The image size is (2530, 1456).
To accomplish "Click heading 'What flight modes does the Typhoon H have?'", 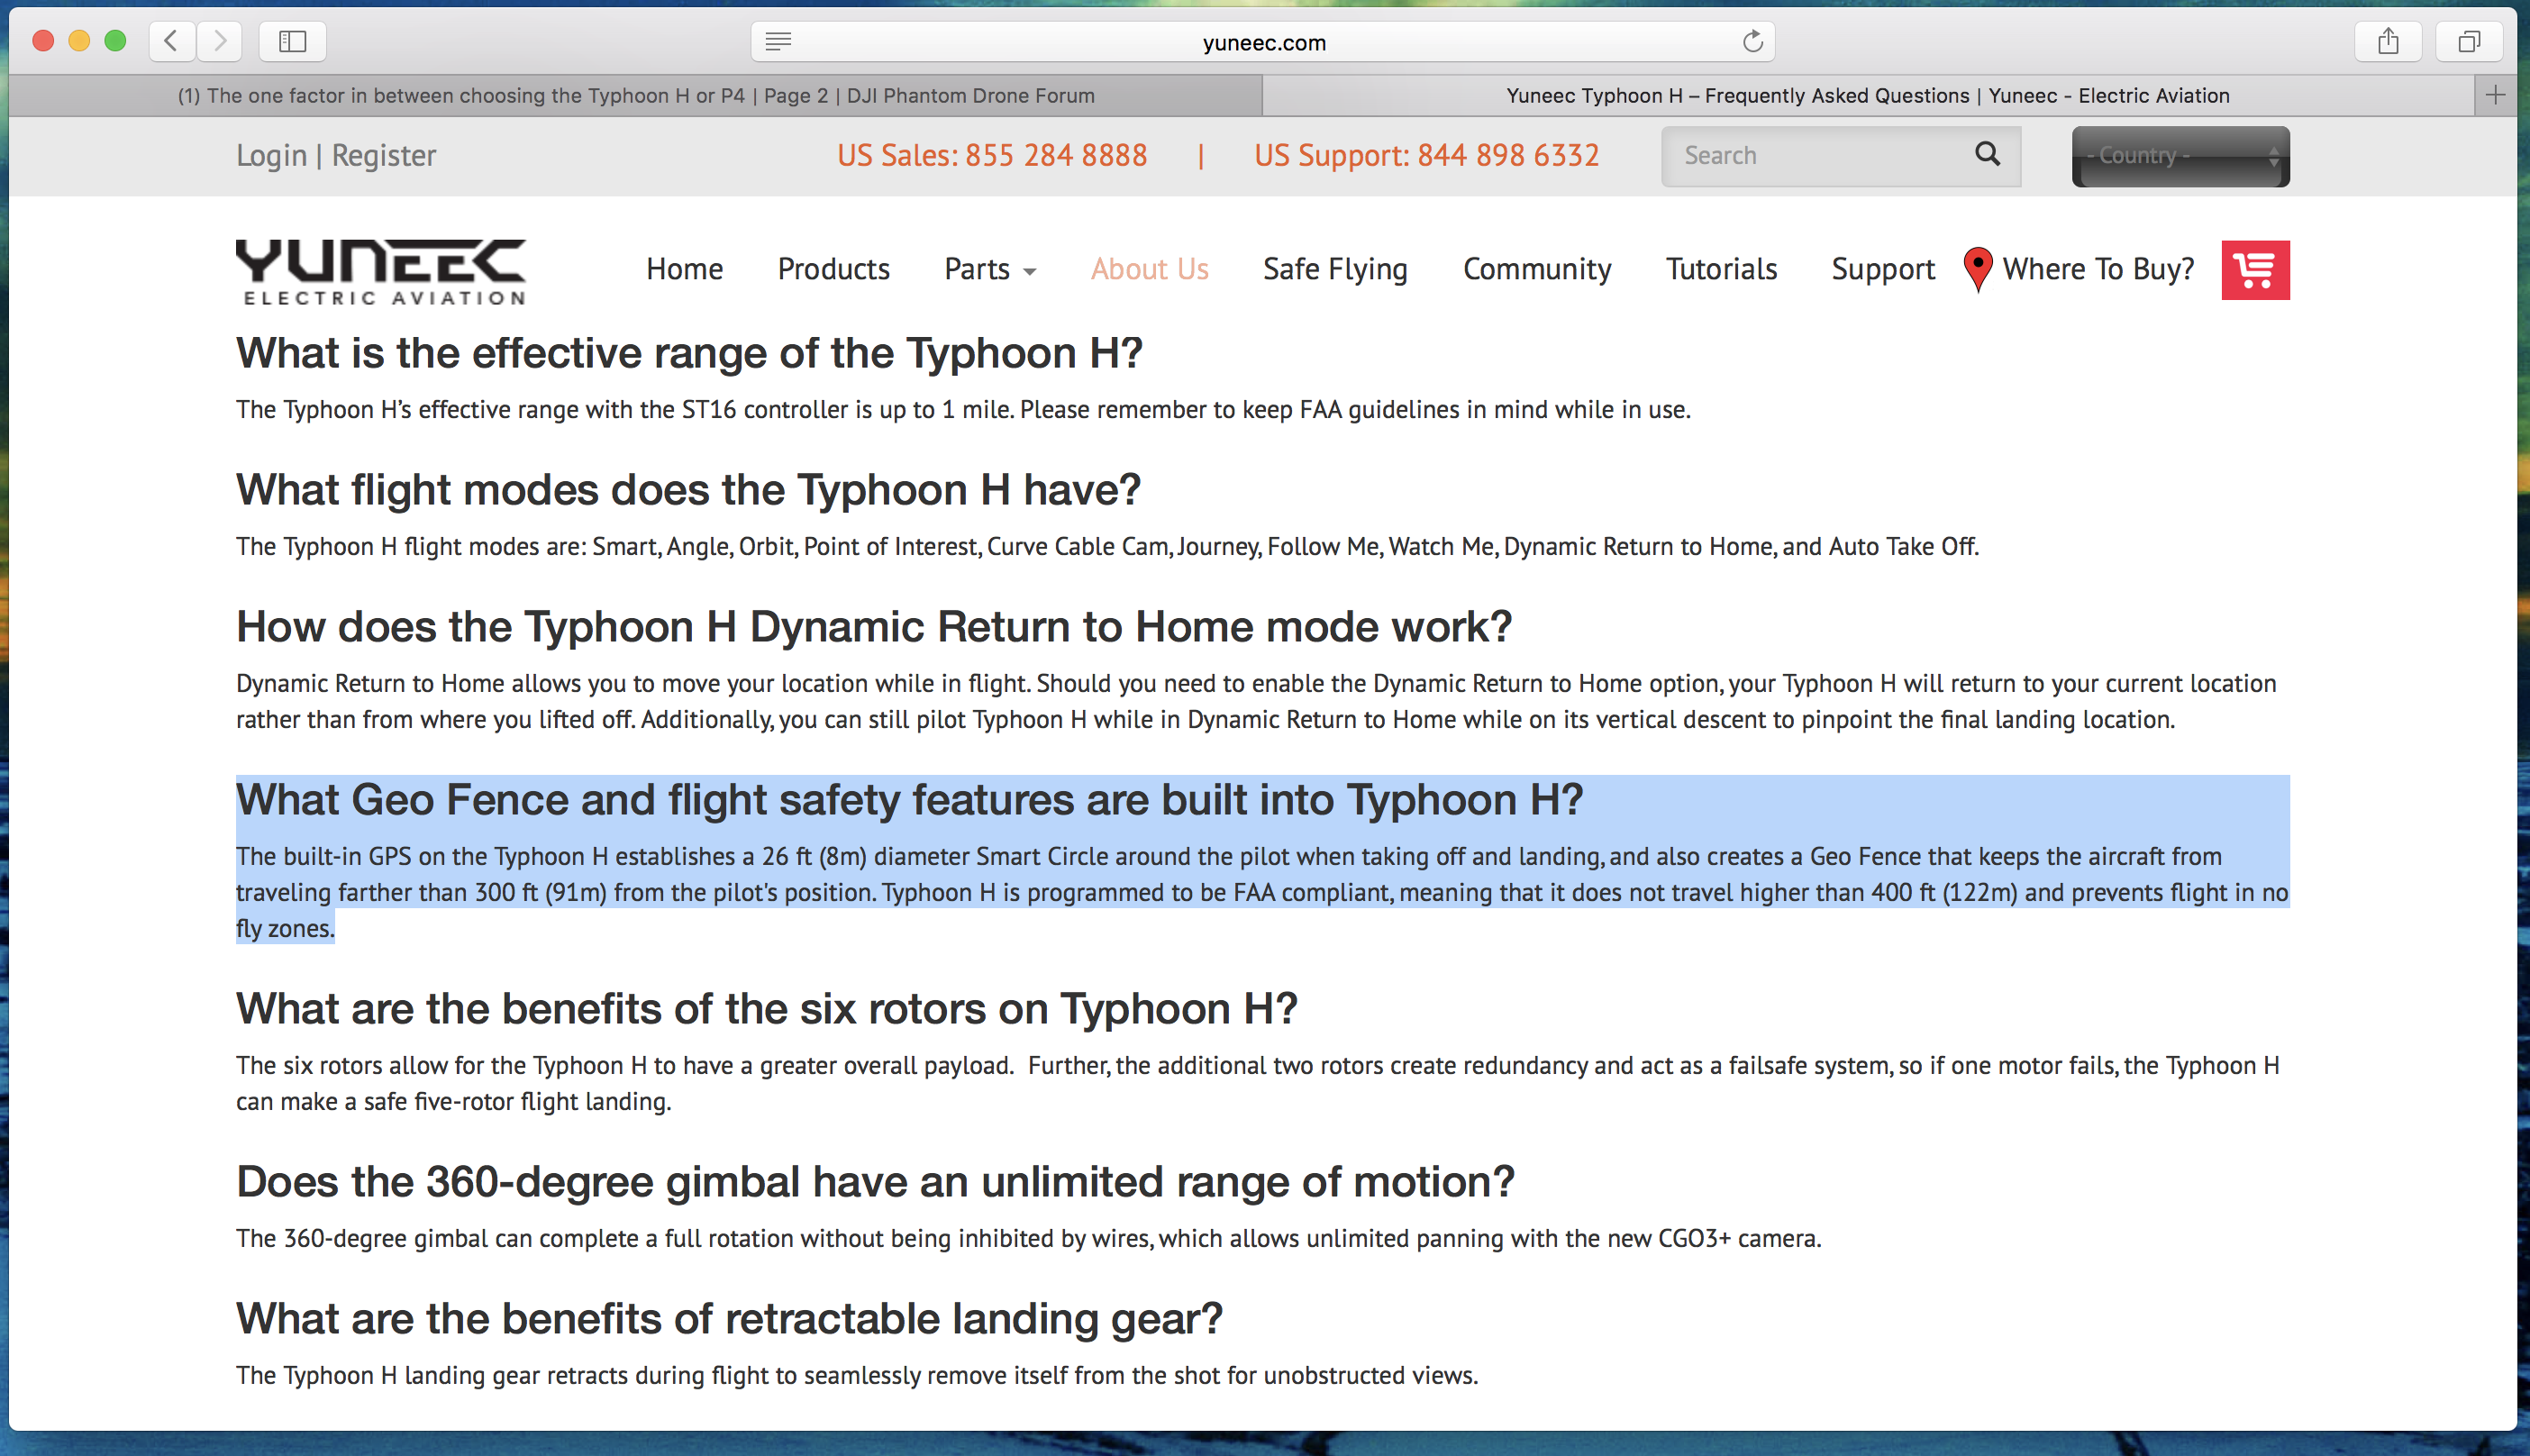I will 688,490.
